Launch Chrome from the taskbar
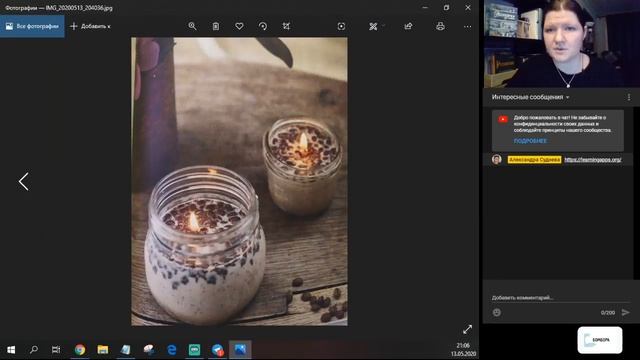The image size is (640, 360). (x=80, y=350)
